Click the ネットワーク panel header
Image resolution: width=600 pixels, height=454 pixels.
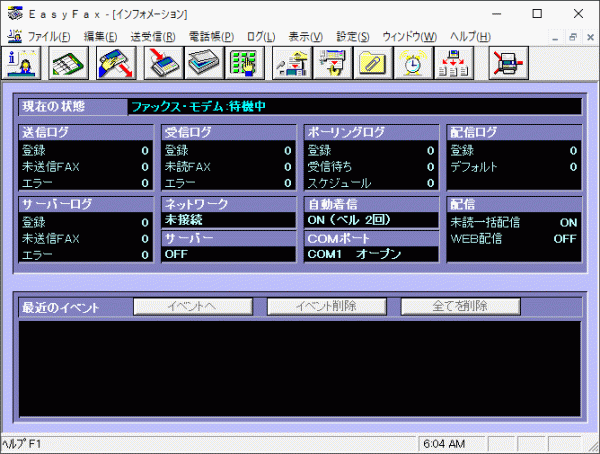coord(229,204)
